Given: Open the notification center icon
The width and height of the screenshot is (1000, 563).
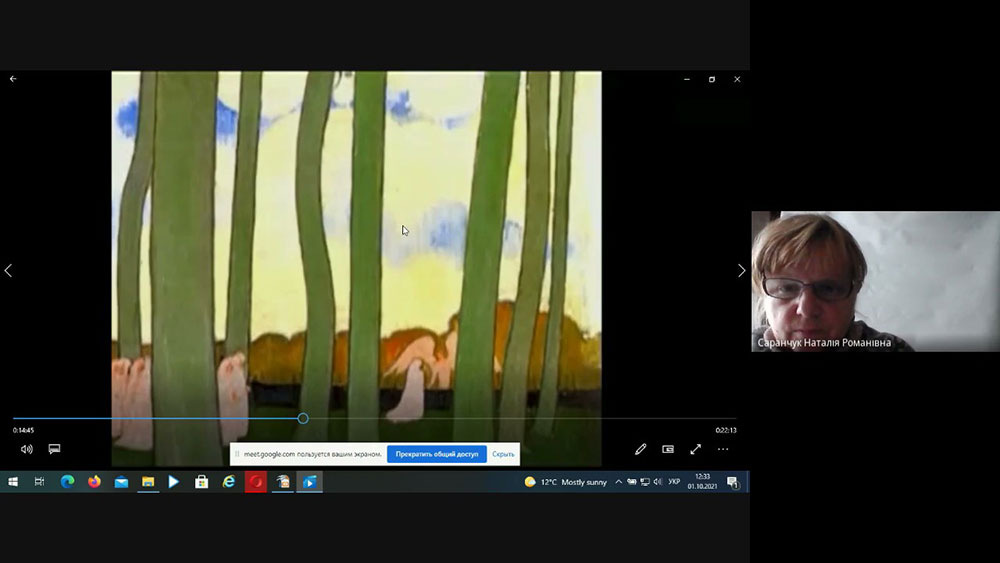Looking at the screenshot, I should pyautogui.click(x=733, y=482).
